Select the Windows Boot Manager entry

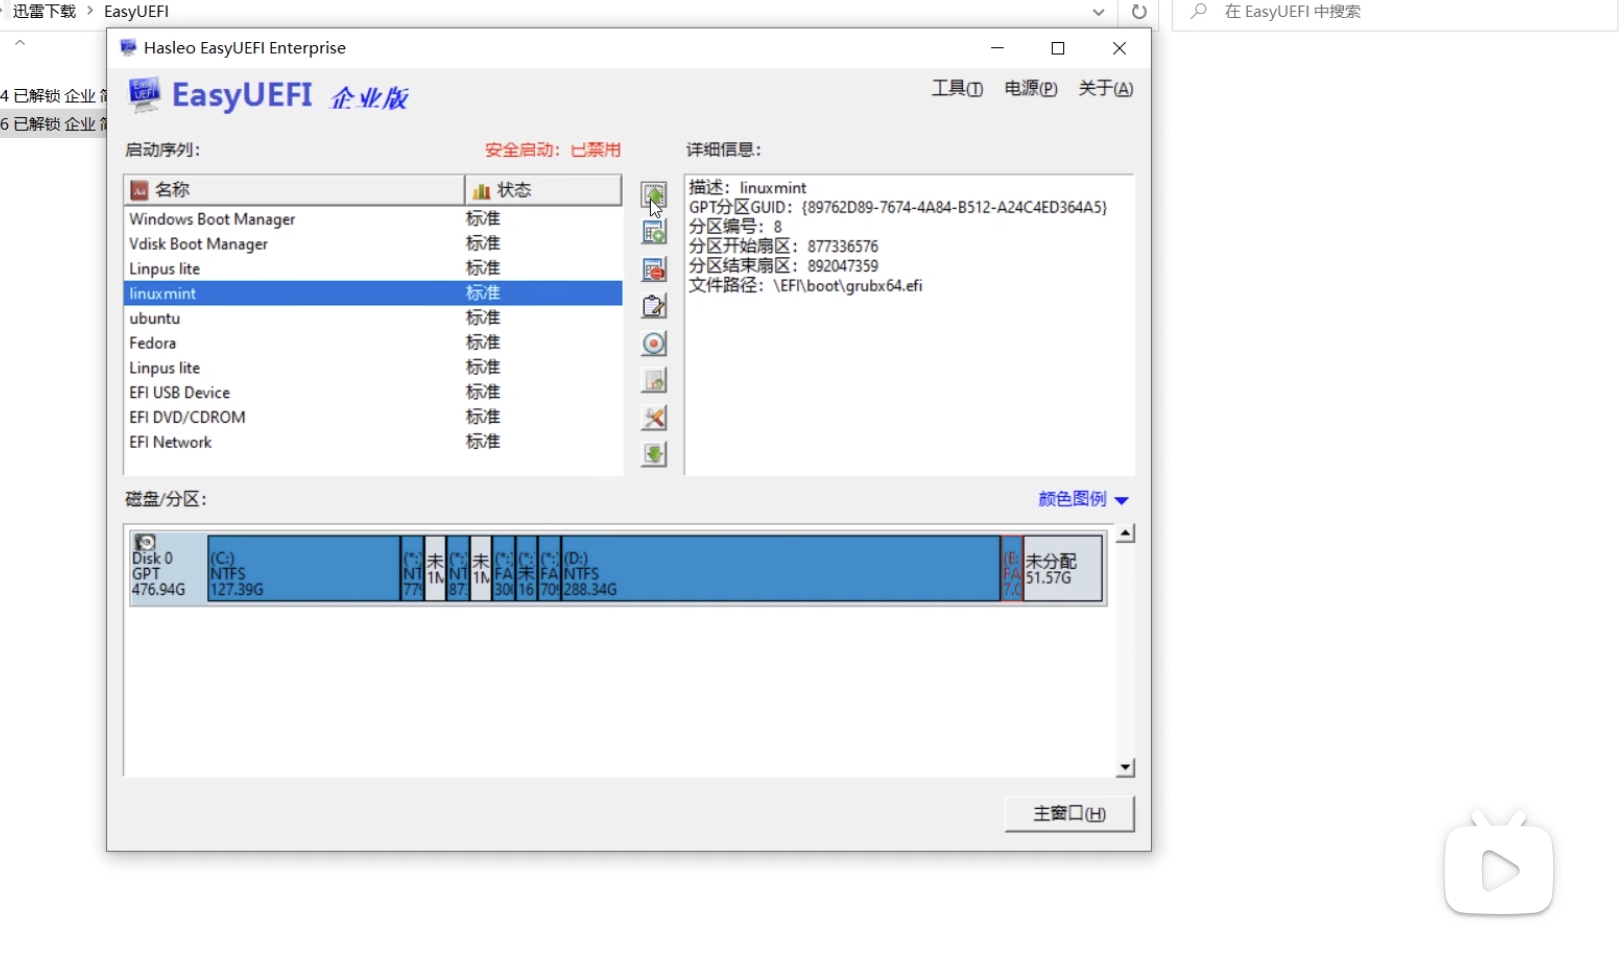[373, 219]
